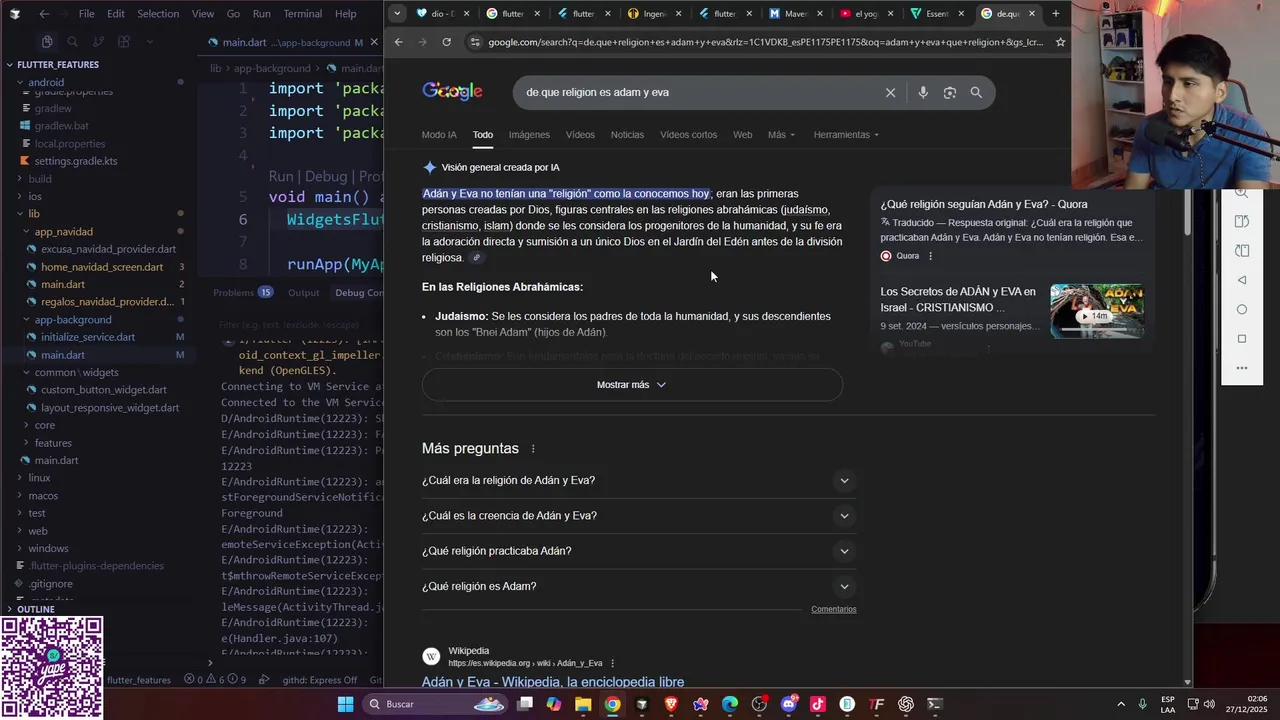
Task: Switch to the Noticias search tab
Action: pyautogui.click(x=627, y=135)
